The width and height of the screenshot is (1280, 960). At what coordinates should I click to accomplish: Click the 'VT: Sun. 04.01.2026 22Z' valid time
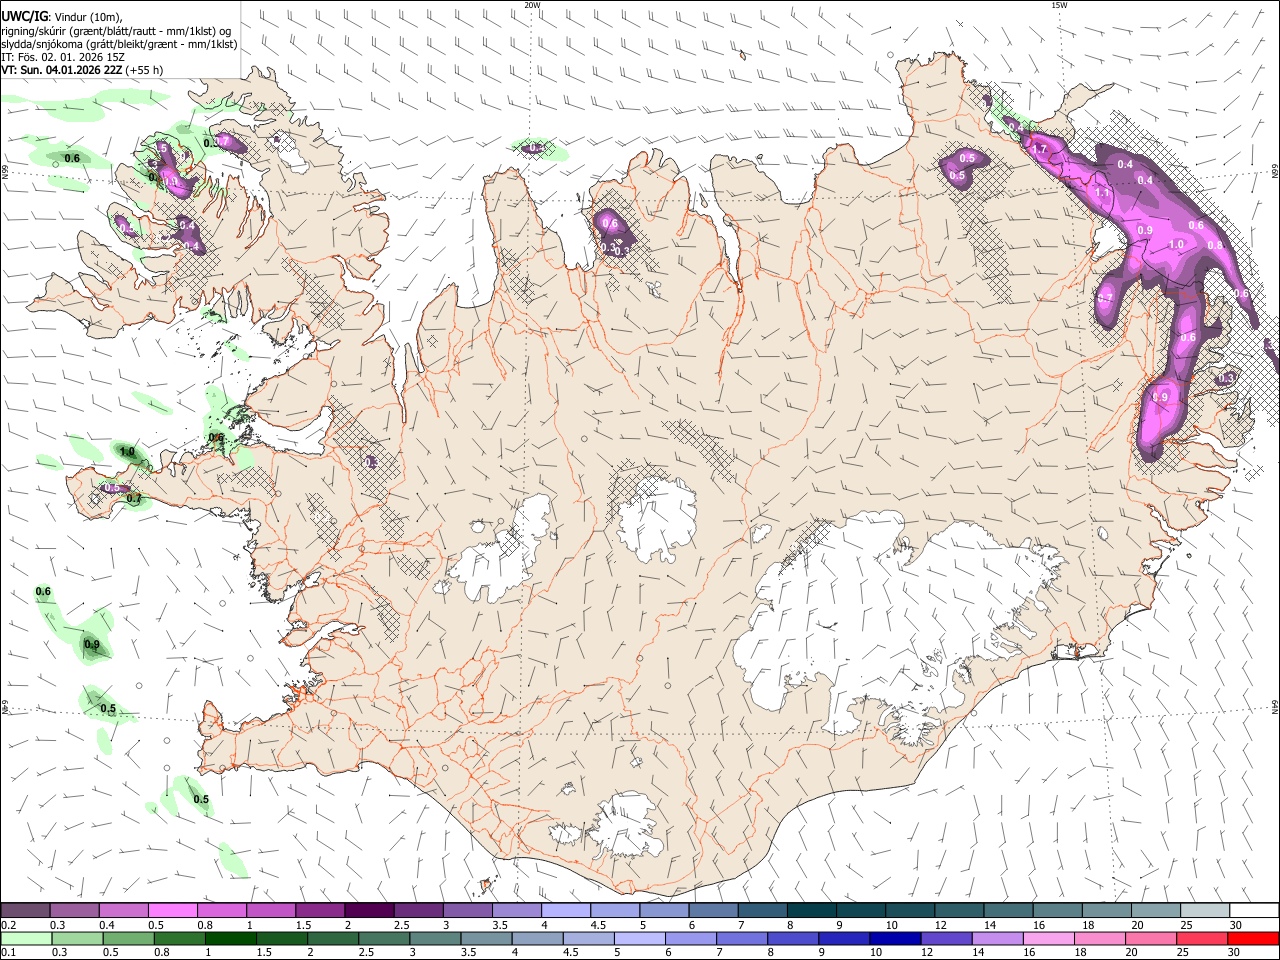tap(62, 70)
